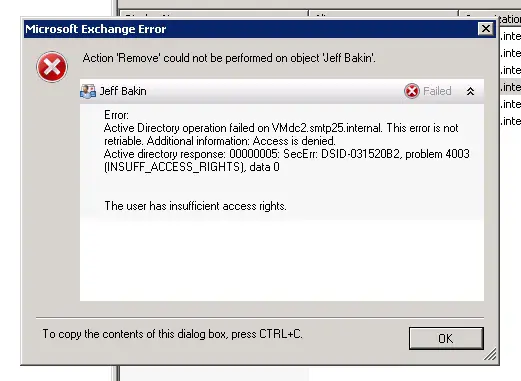Select the bottom '.inte' list row
Screen dimensions: 521x381
click(x=510, y=121)
